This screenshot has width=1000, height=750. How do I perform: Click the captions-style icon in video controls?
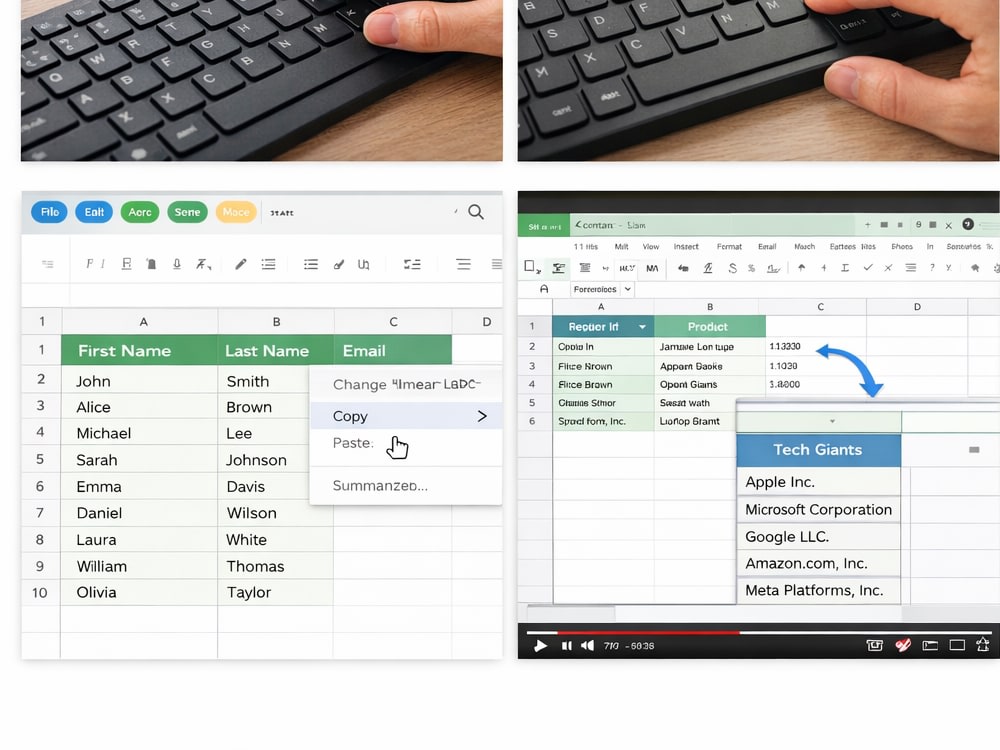874,645
